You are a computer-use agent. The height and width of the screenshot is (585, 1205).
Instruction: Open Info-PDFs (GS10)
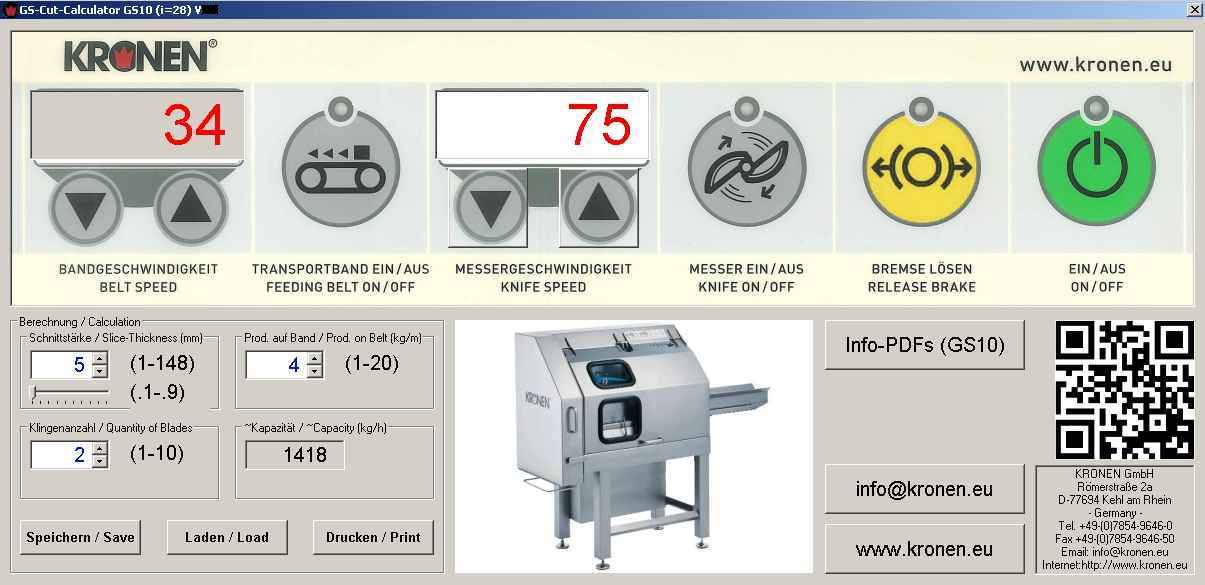point(925,345)
